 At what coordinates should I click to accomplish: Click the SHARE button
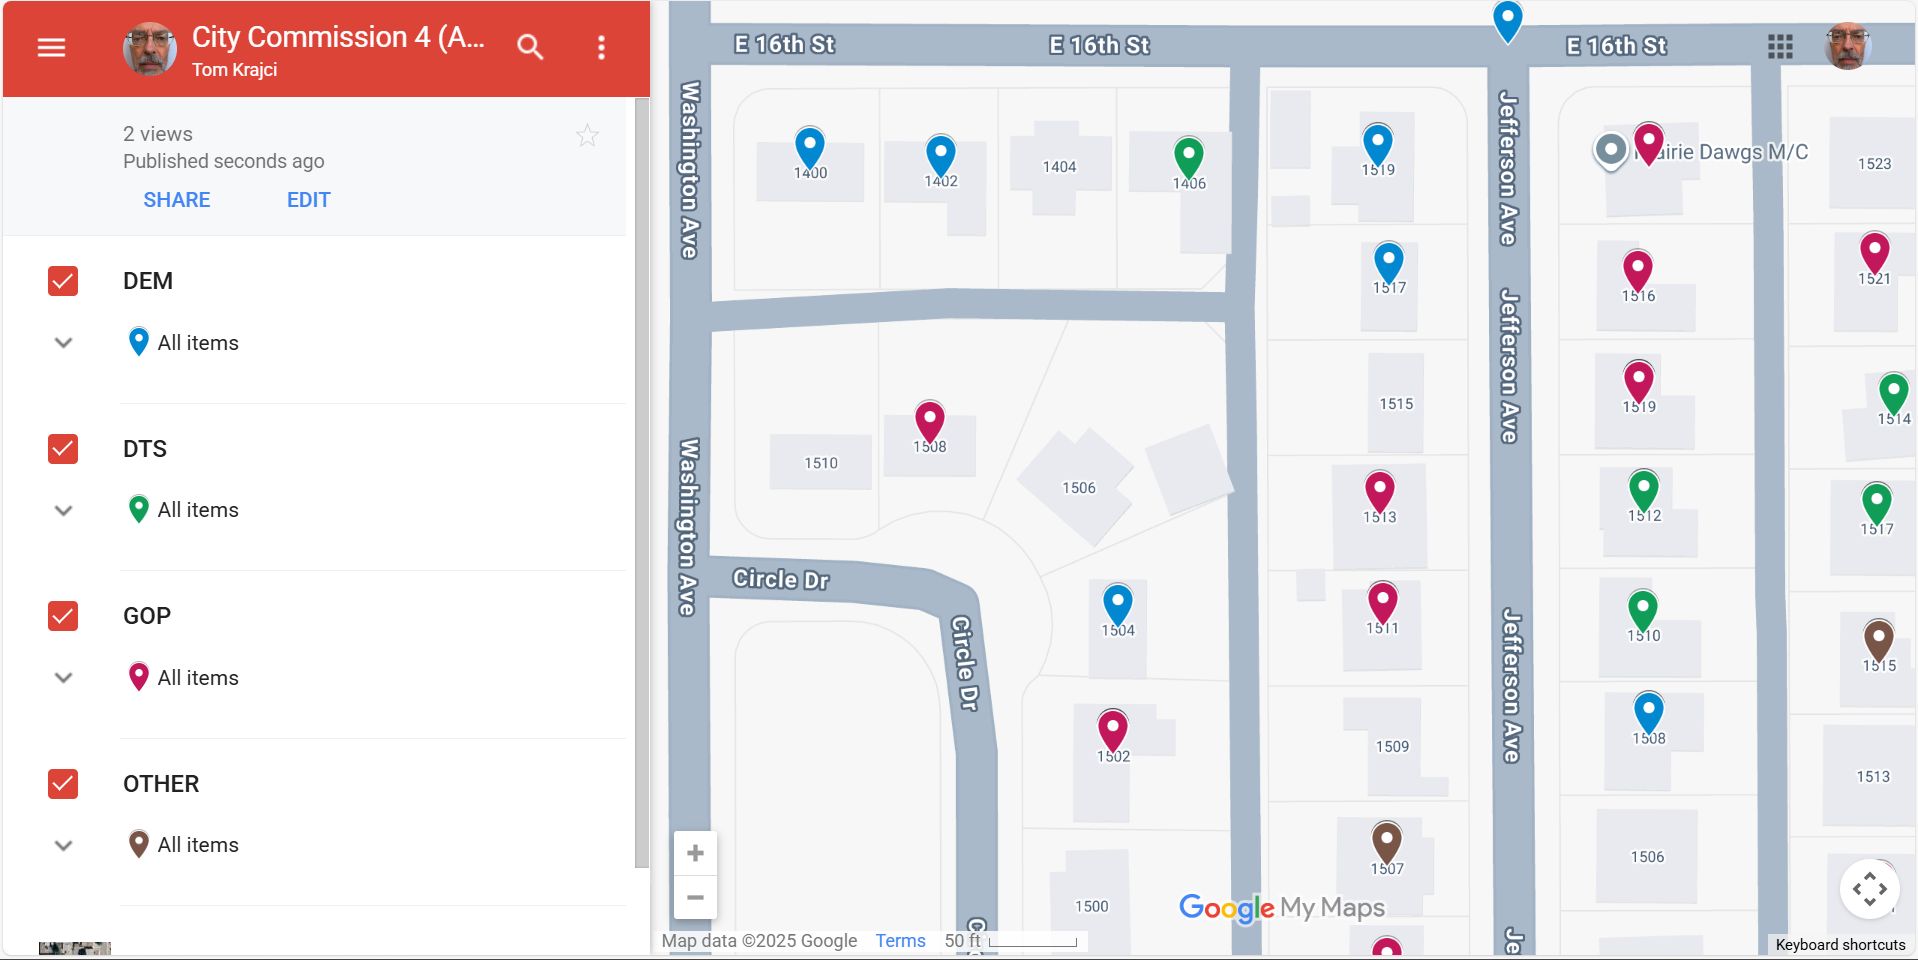coord(177,200)
